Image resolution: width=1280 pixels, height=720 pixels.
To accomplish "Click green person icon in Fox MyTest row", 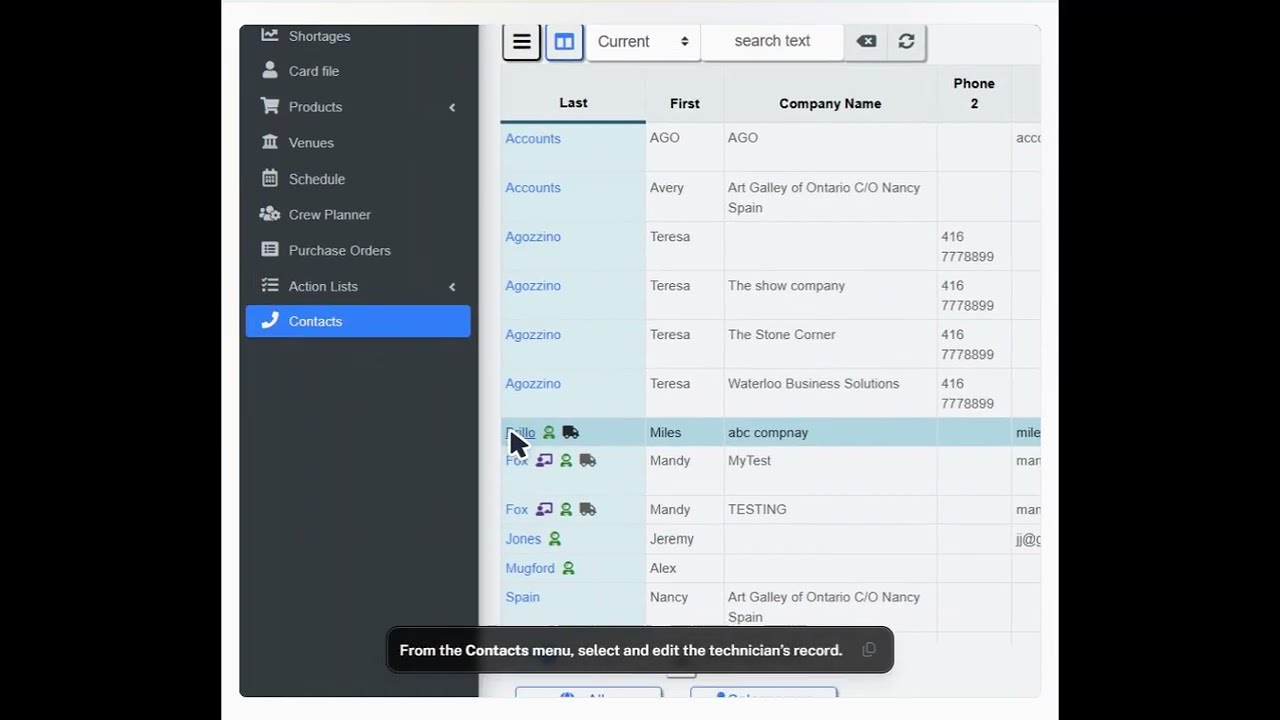I will coord(566,461).
